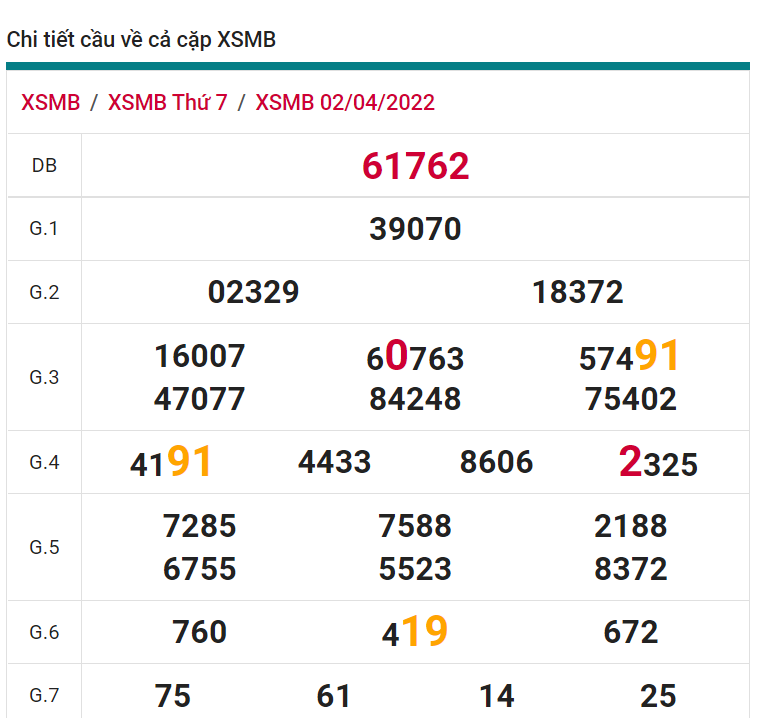The width and height of the screenshot is (758, 718).
Task: Select the G.2 number 18372
Action: tap(578, 292)
